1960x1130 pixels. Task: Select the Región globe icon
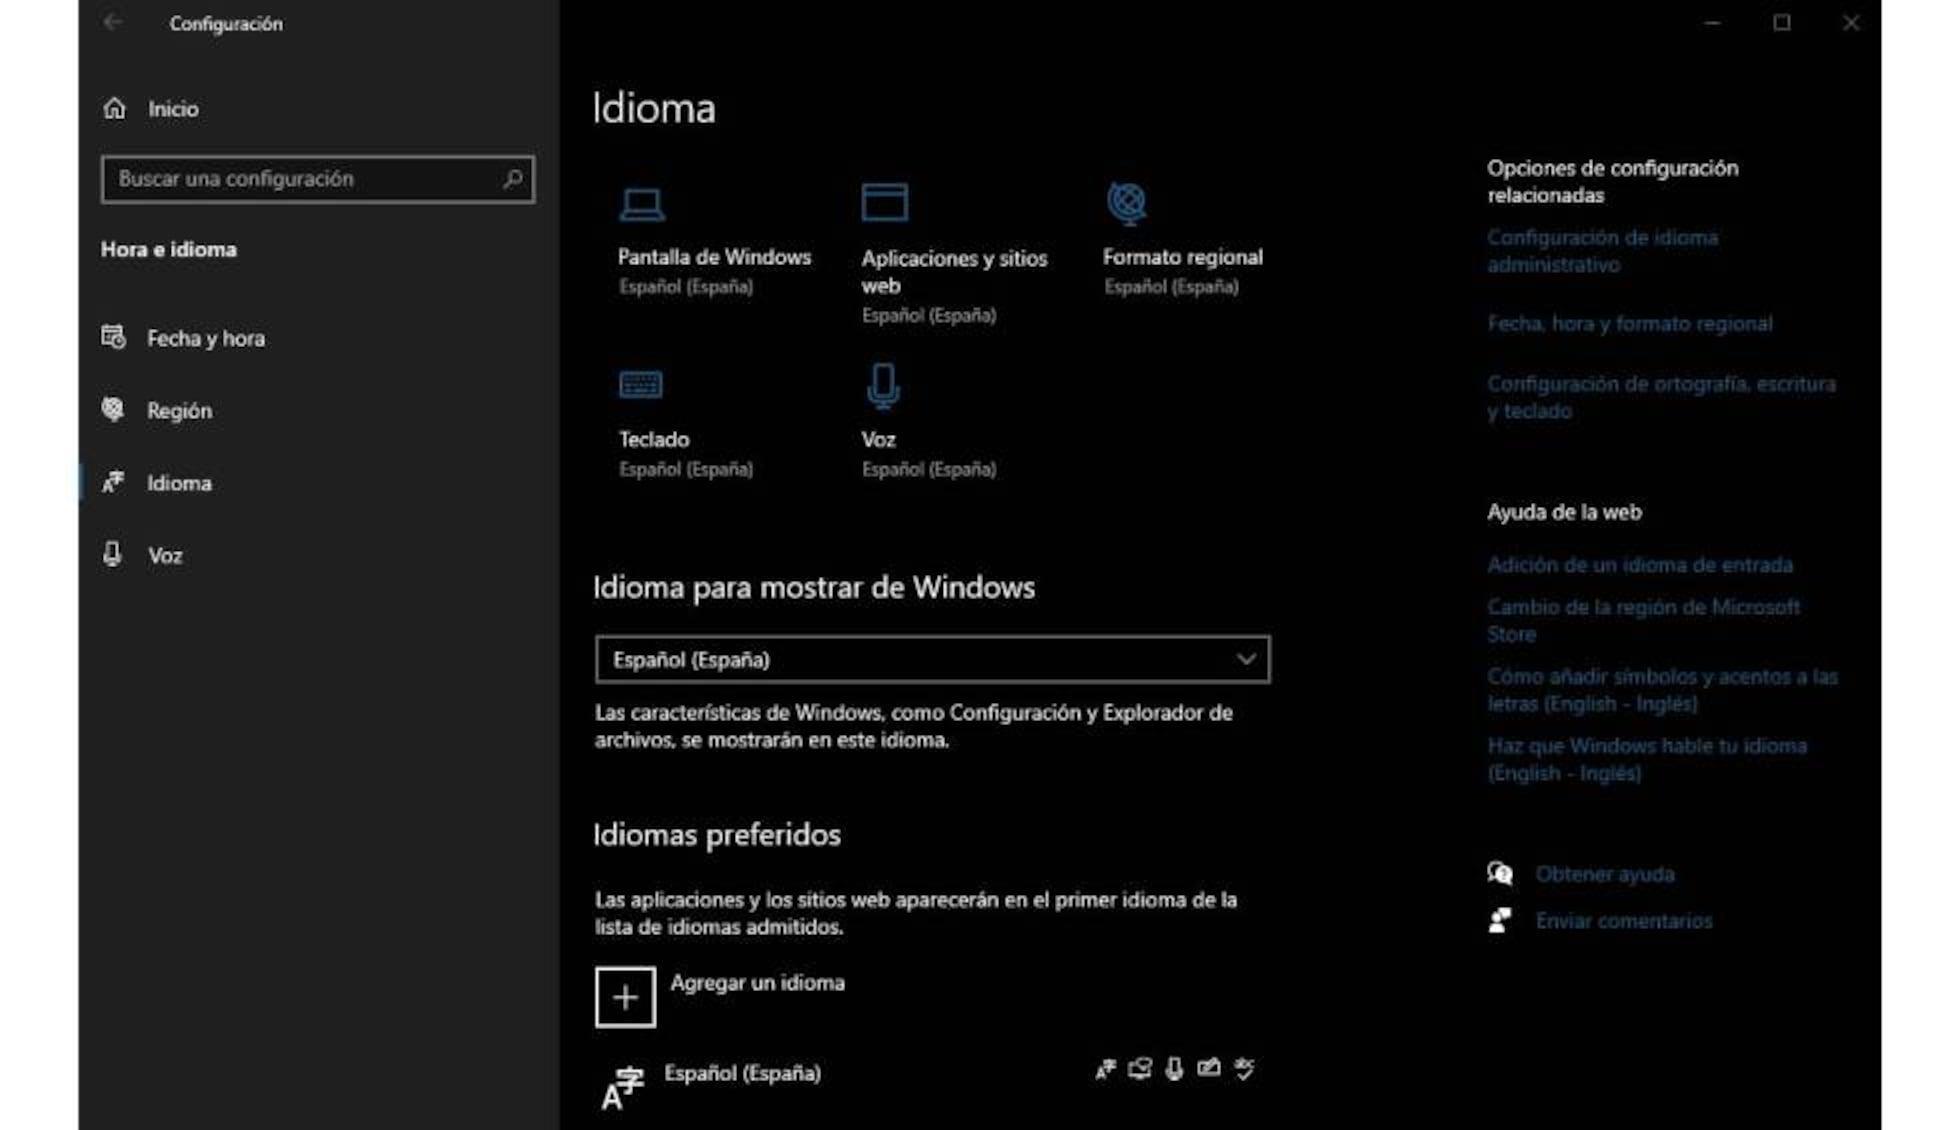point(113,410)
